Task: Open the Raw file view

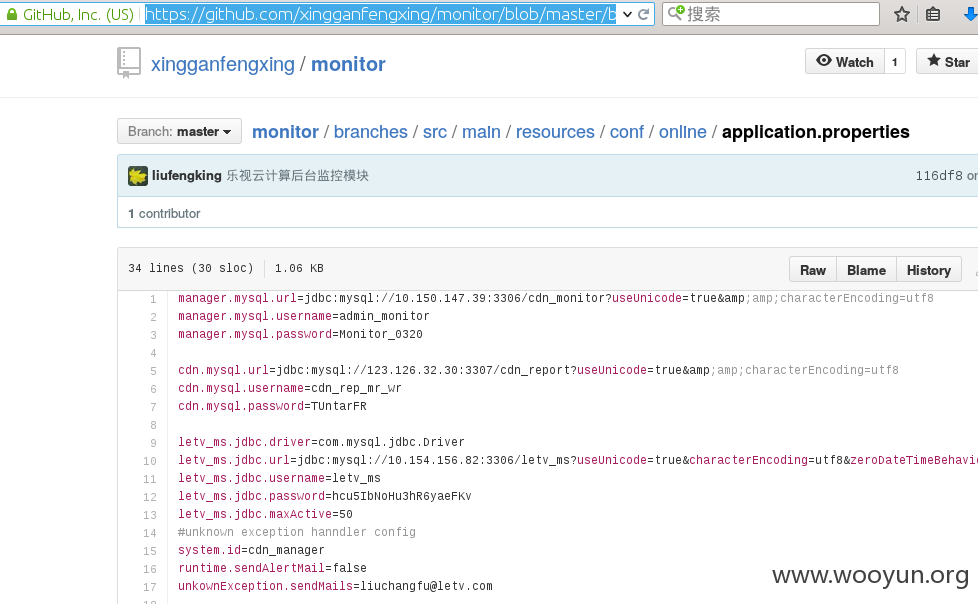Action: (x=813, y=270)
